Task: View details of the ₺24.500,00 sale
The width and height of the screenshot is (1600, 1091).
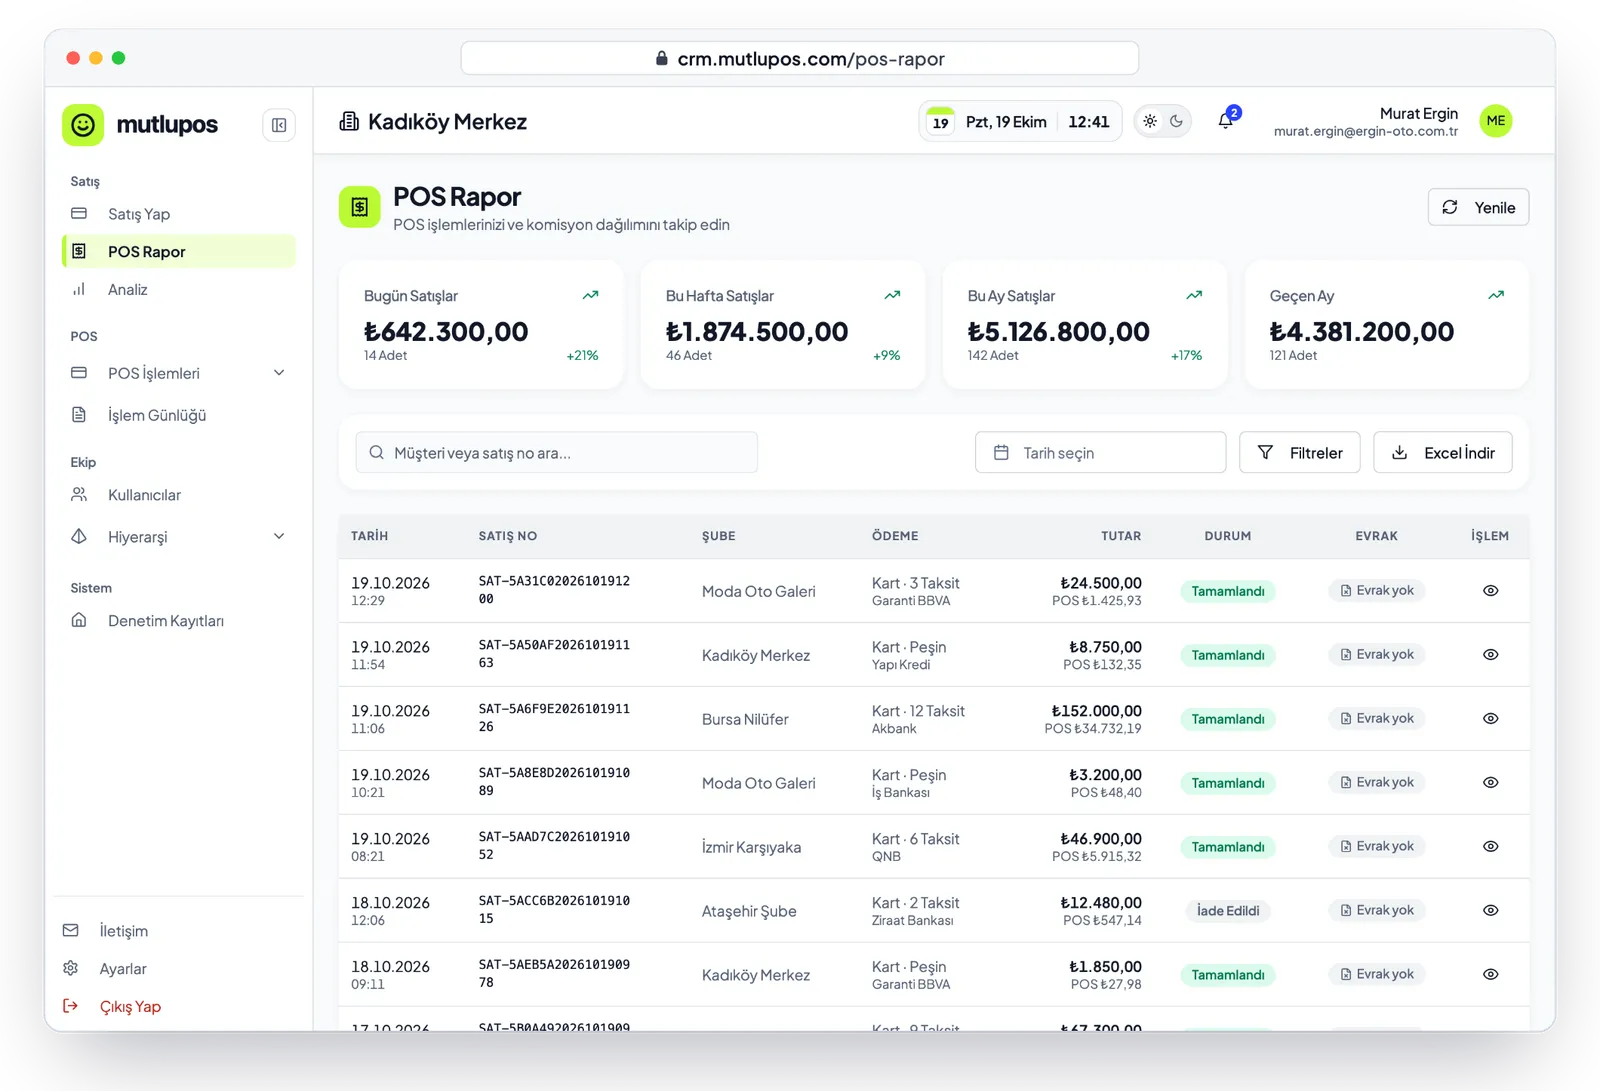Action: [x=1490, y=591]
